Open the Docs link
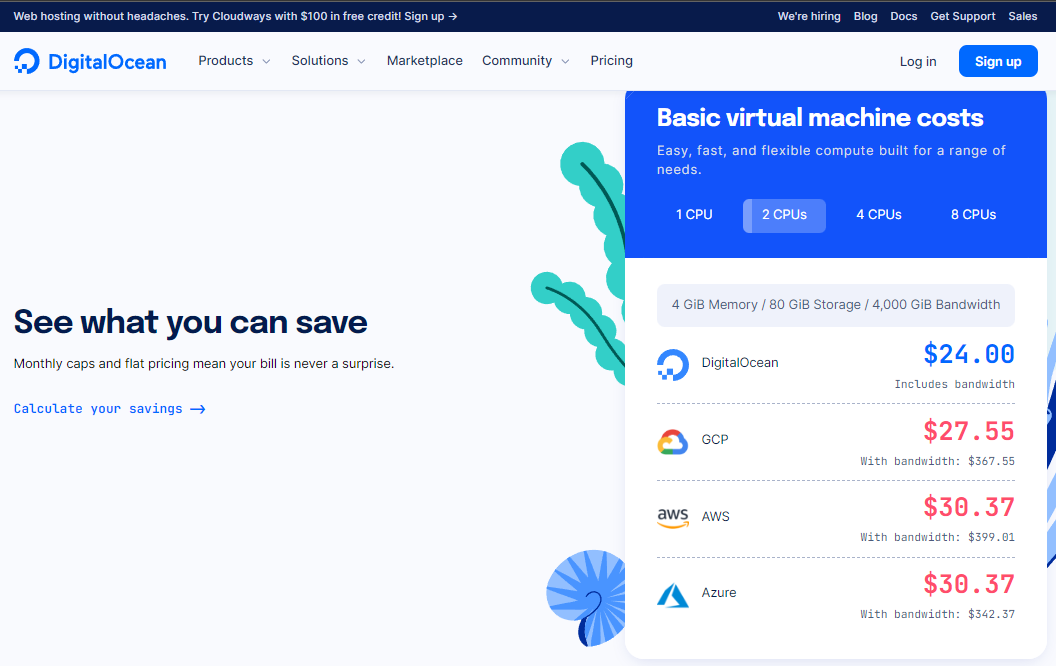 (904, 16)
